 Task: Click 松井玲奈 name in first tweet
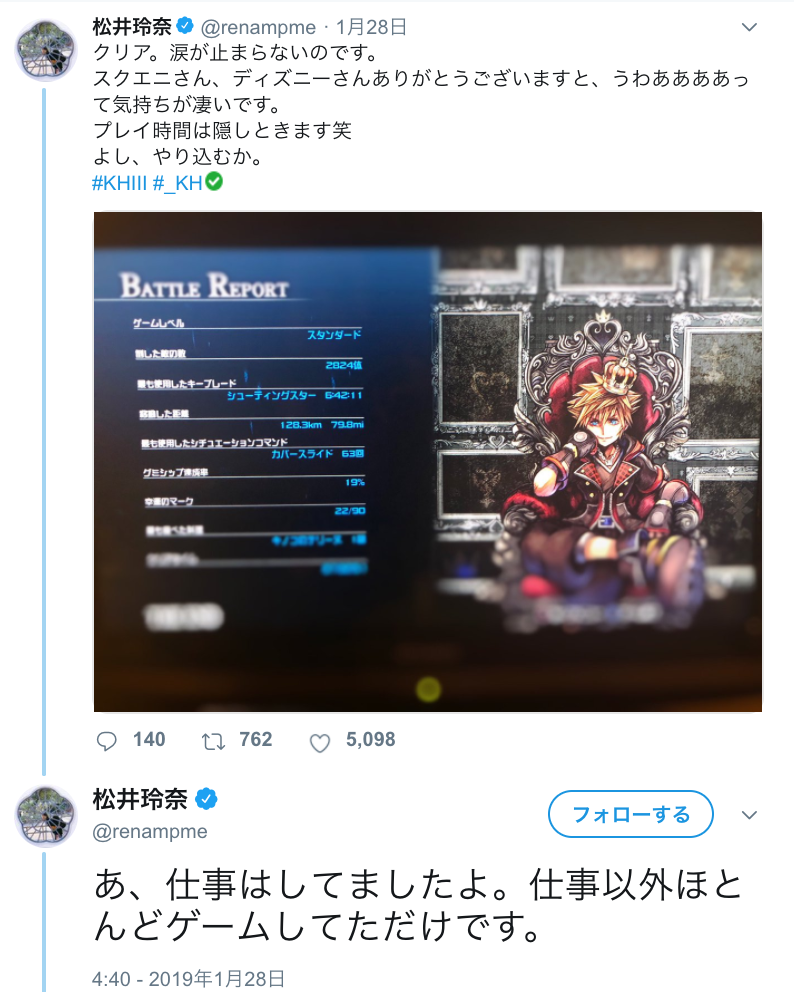tap(132, 27)
